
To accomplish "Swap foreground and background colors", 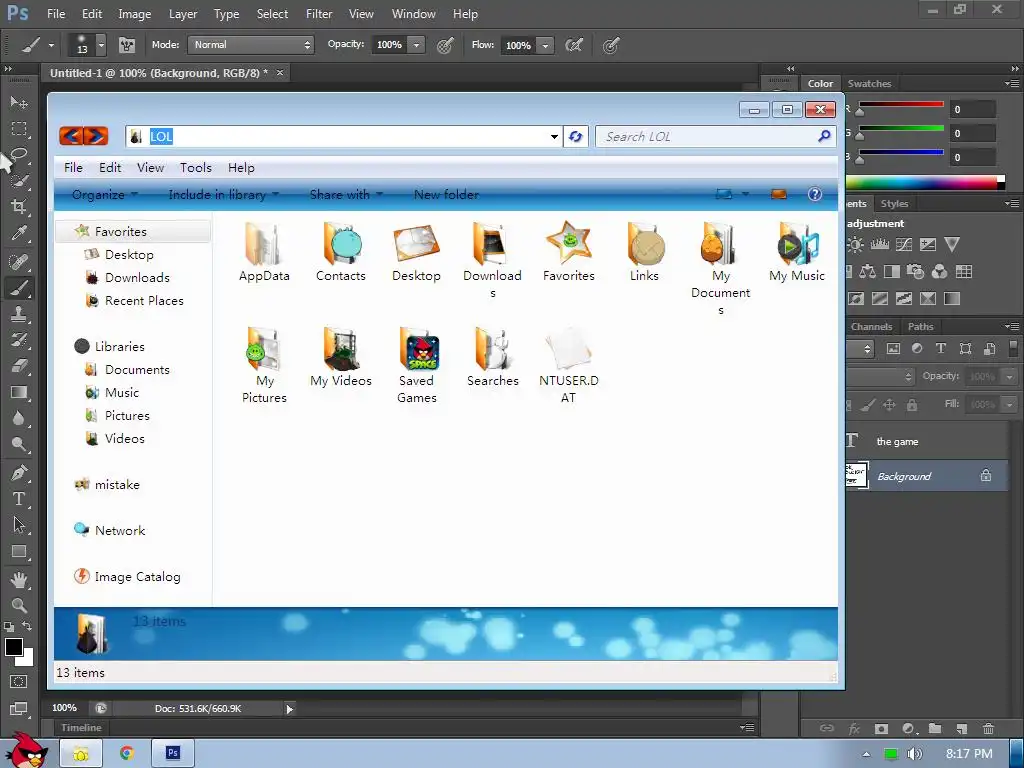I will click(x=27, y=626).
